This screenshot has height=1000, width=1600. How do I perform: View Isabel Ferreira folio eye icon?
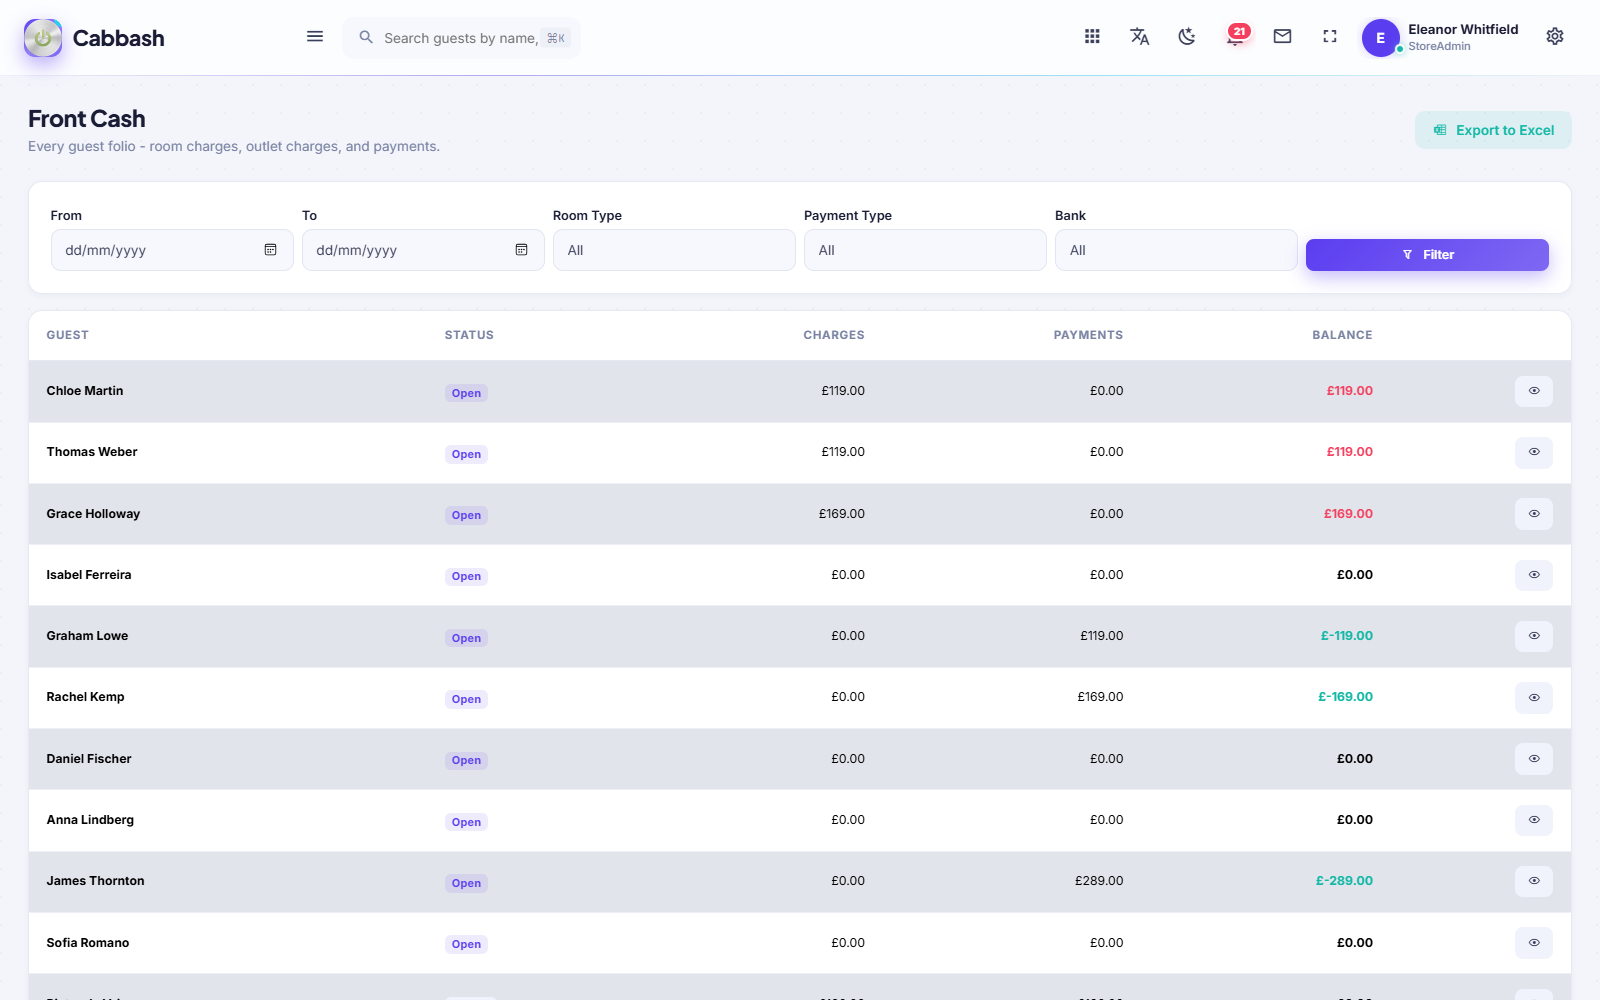(x=1534, y=575)
